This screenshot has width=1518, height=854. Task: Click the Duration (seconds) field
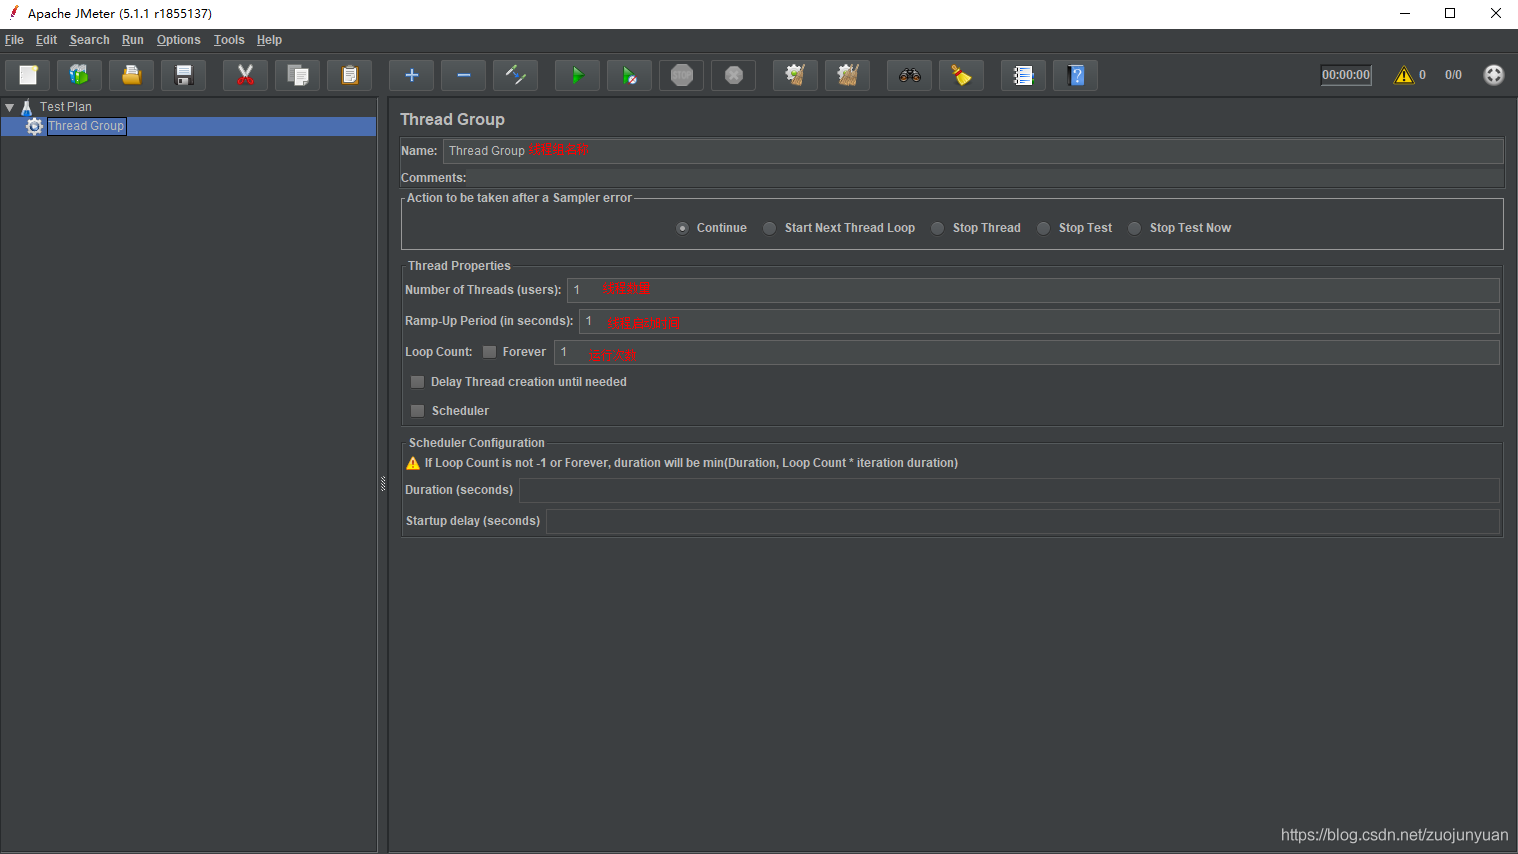tap(1009, 490)
